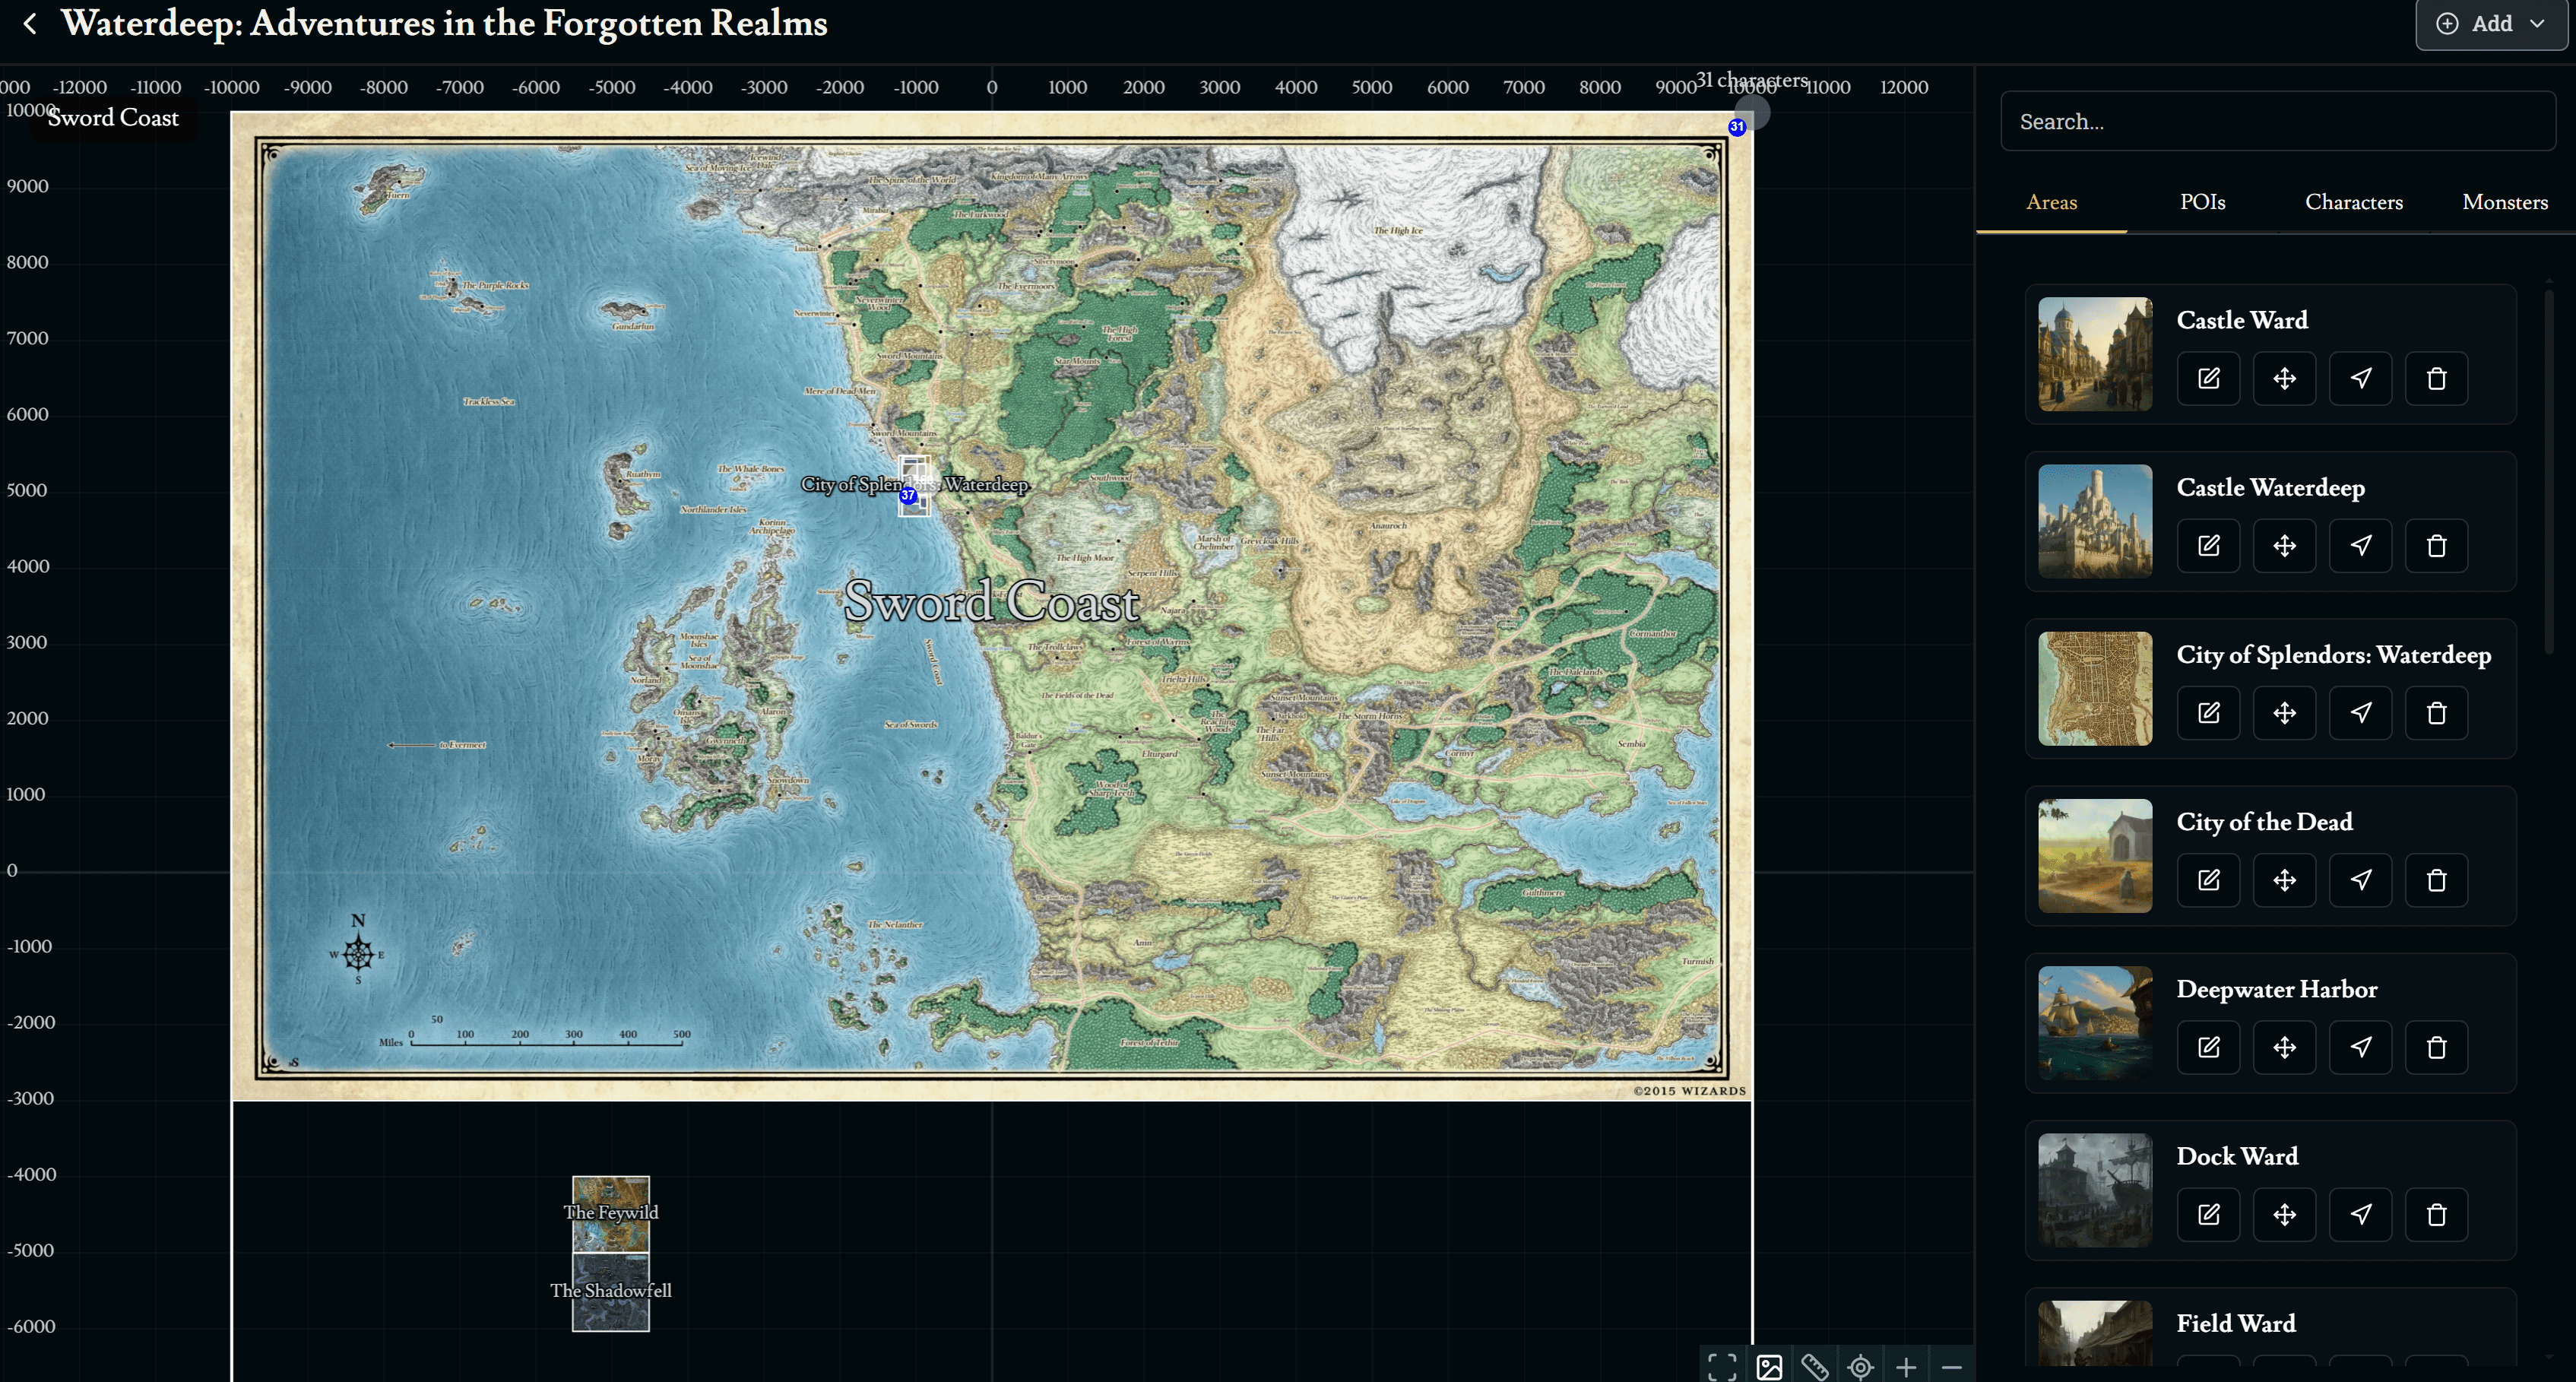The height and width of the screenshot is (1382, 2576).
Task: Click the 31 characters cluster marker
Action: (1737, 127)
